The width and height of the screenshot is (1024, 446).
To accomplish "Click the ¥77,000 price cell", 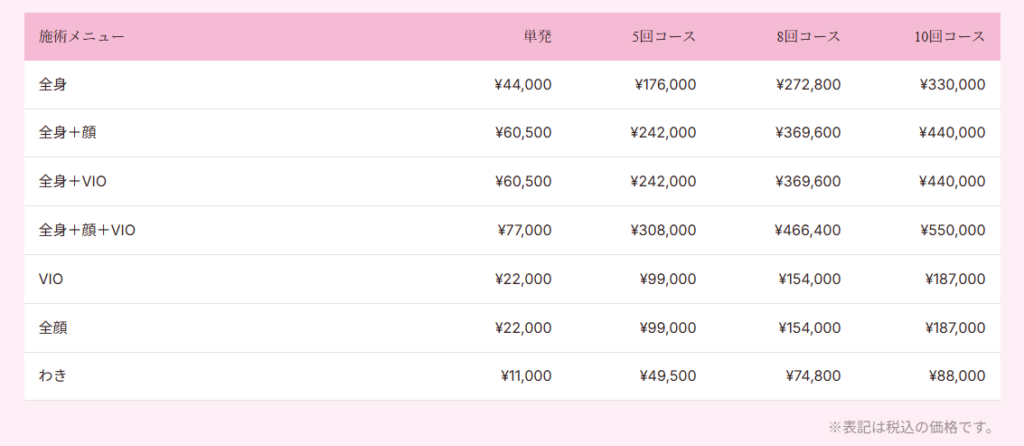I will click(x=524, y=230).
